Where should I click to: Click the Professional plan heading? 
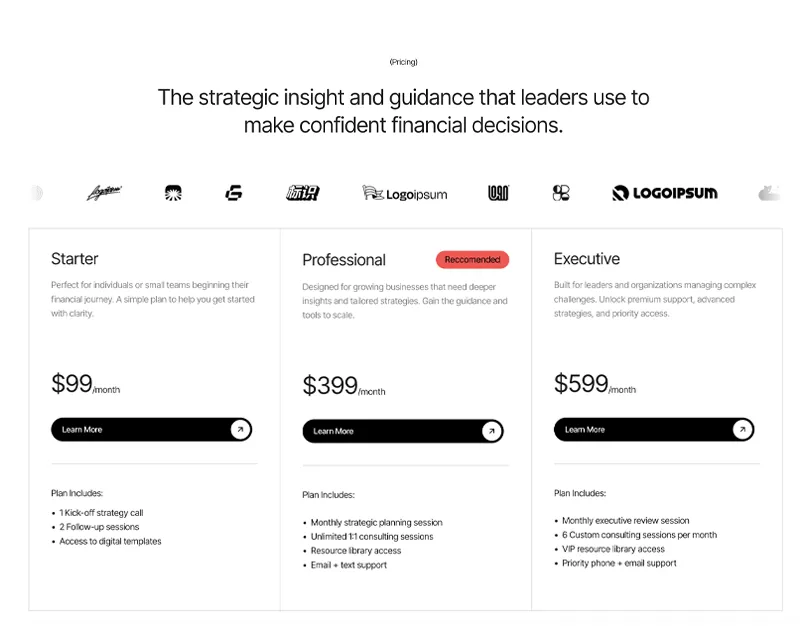(344, 259)
